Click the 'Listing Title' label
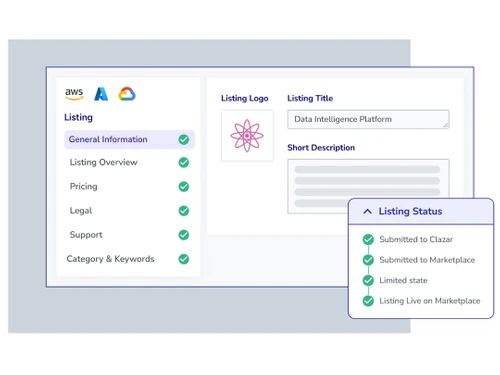This screenshot has width=500, height=375. tap(310, 98)
